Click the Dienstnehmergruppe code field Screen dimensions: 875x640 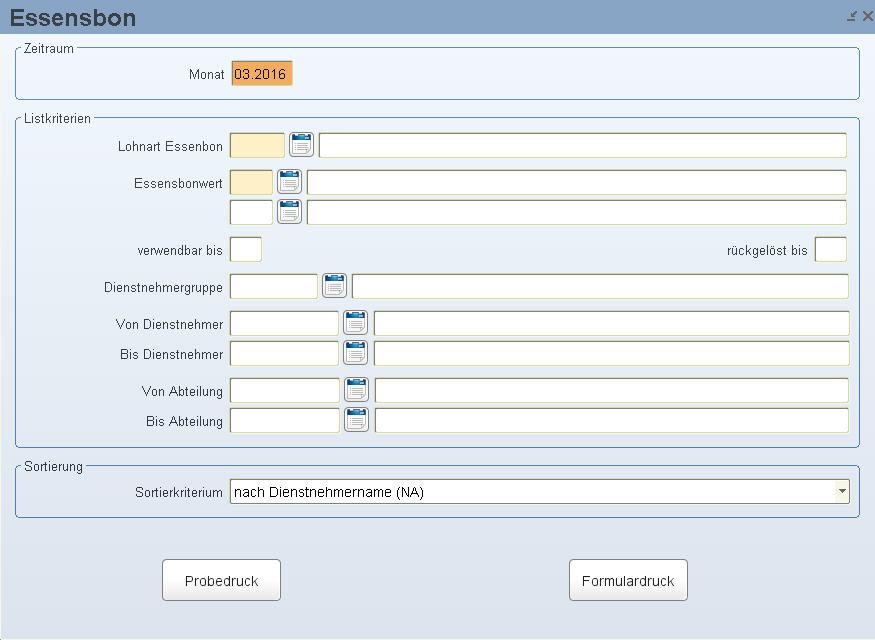[273, 287]
